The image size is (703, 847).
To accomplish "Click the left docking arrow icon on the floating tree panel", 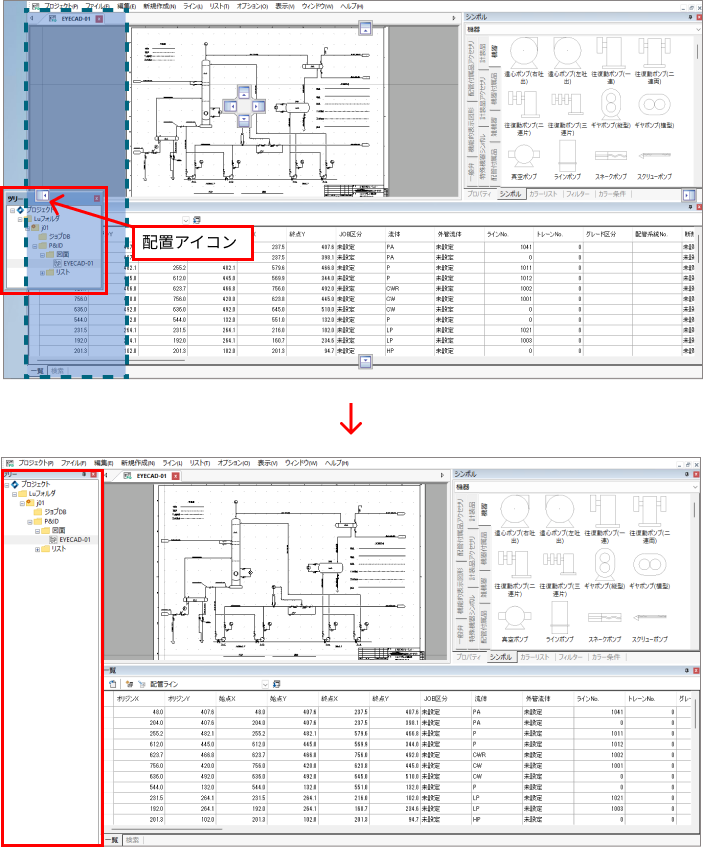I will [43, 196].
